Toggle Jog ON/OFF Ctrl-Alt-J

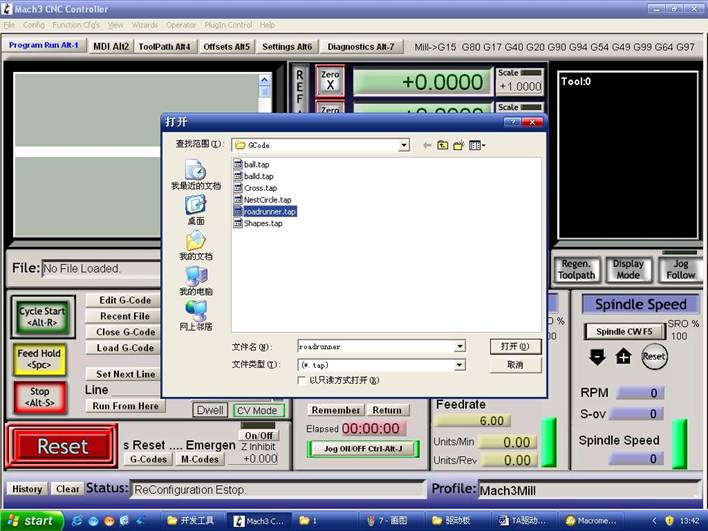[x=363, y=449]
